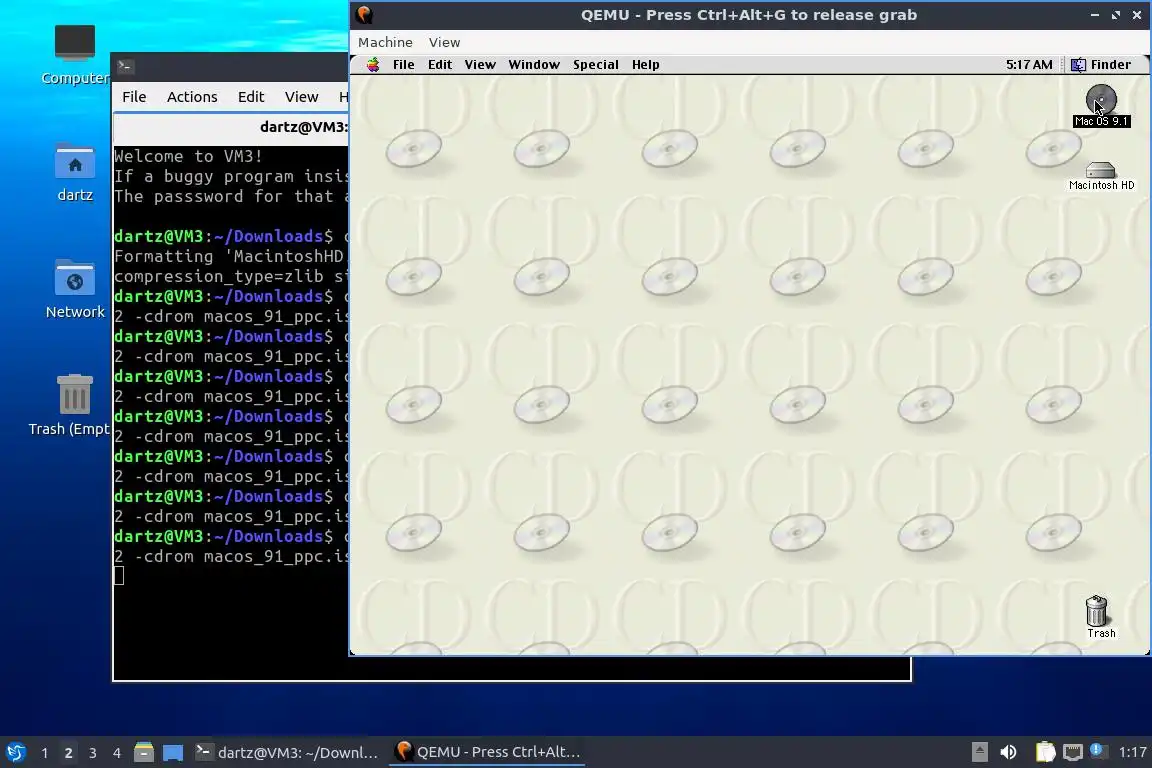Click the 'Welcome to VM3!' terminal line

pos(188,157)
